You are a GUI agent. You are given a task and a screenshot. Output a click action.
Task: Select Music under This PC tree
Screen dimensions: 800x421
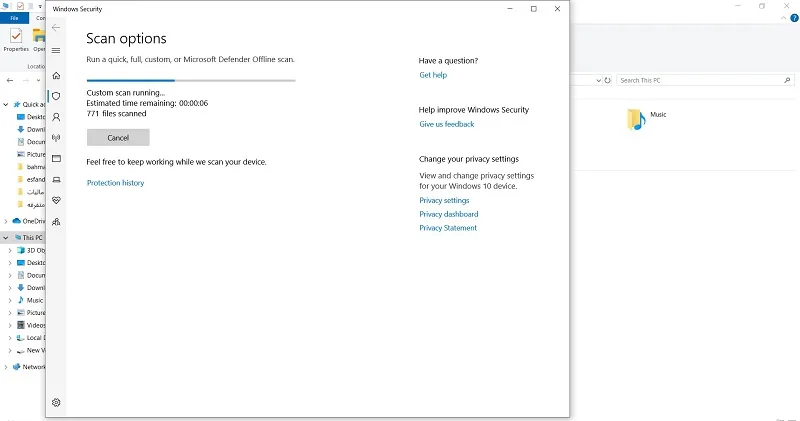(31, 300)
